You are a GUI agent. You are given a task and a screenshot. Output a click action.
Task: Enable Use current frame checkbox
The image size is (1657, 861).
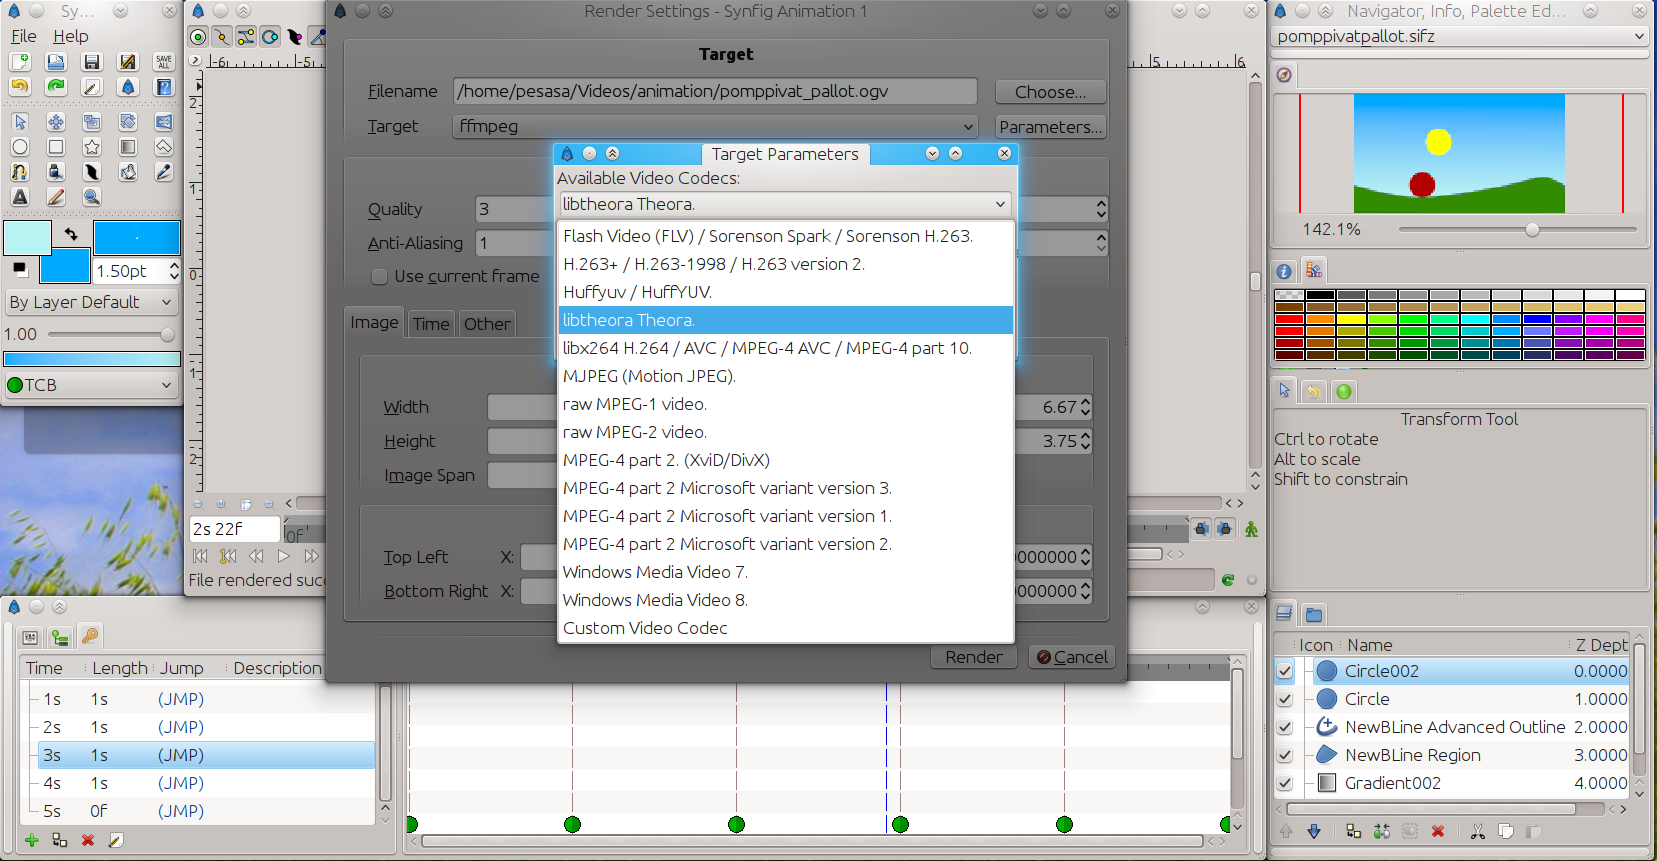tap(379, 276)
